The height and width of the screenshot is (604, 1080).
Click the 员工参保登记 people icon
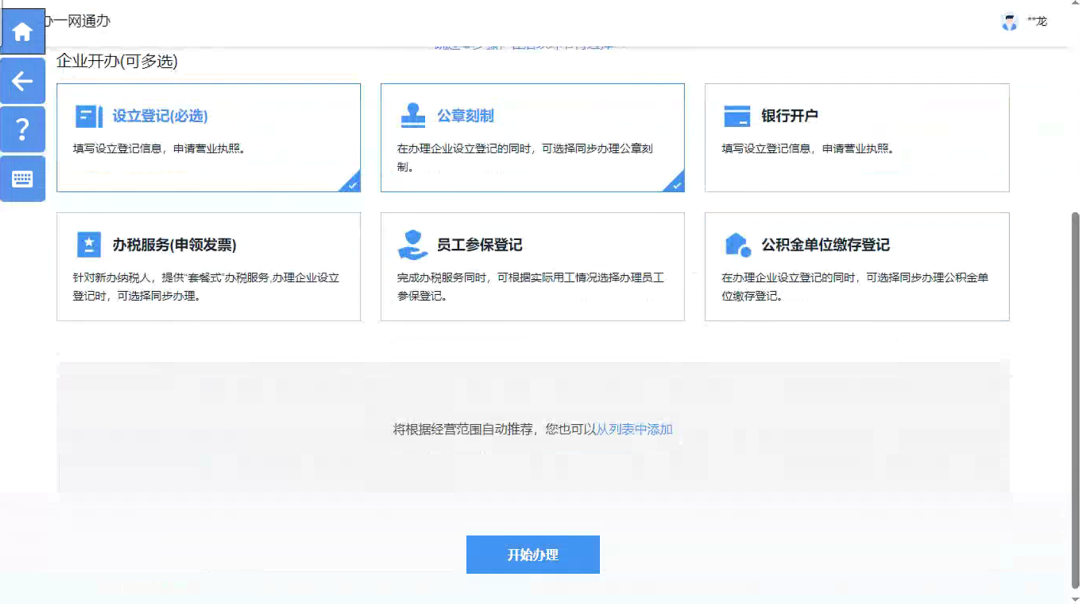[412, 244]
